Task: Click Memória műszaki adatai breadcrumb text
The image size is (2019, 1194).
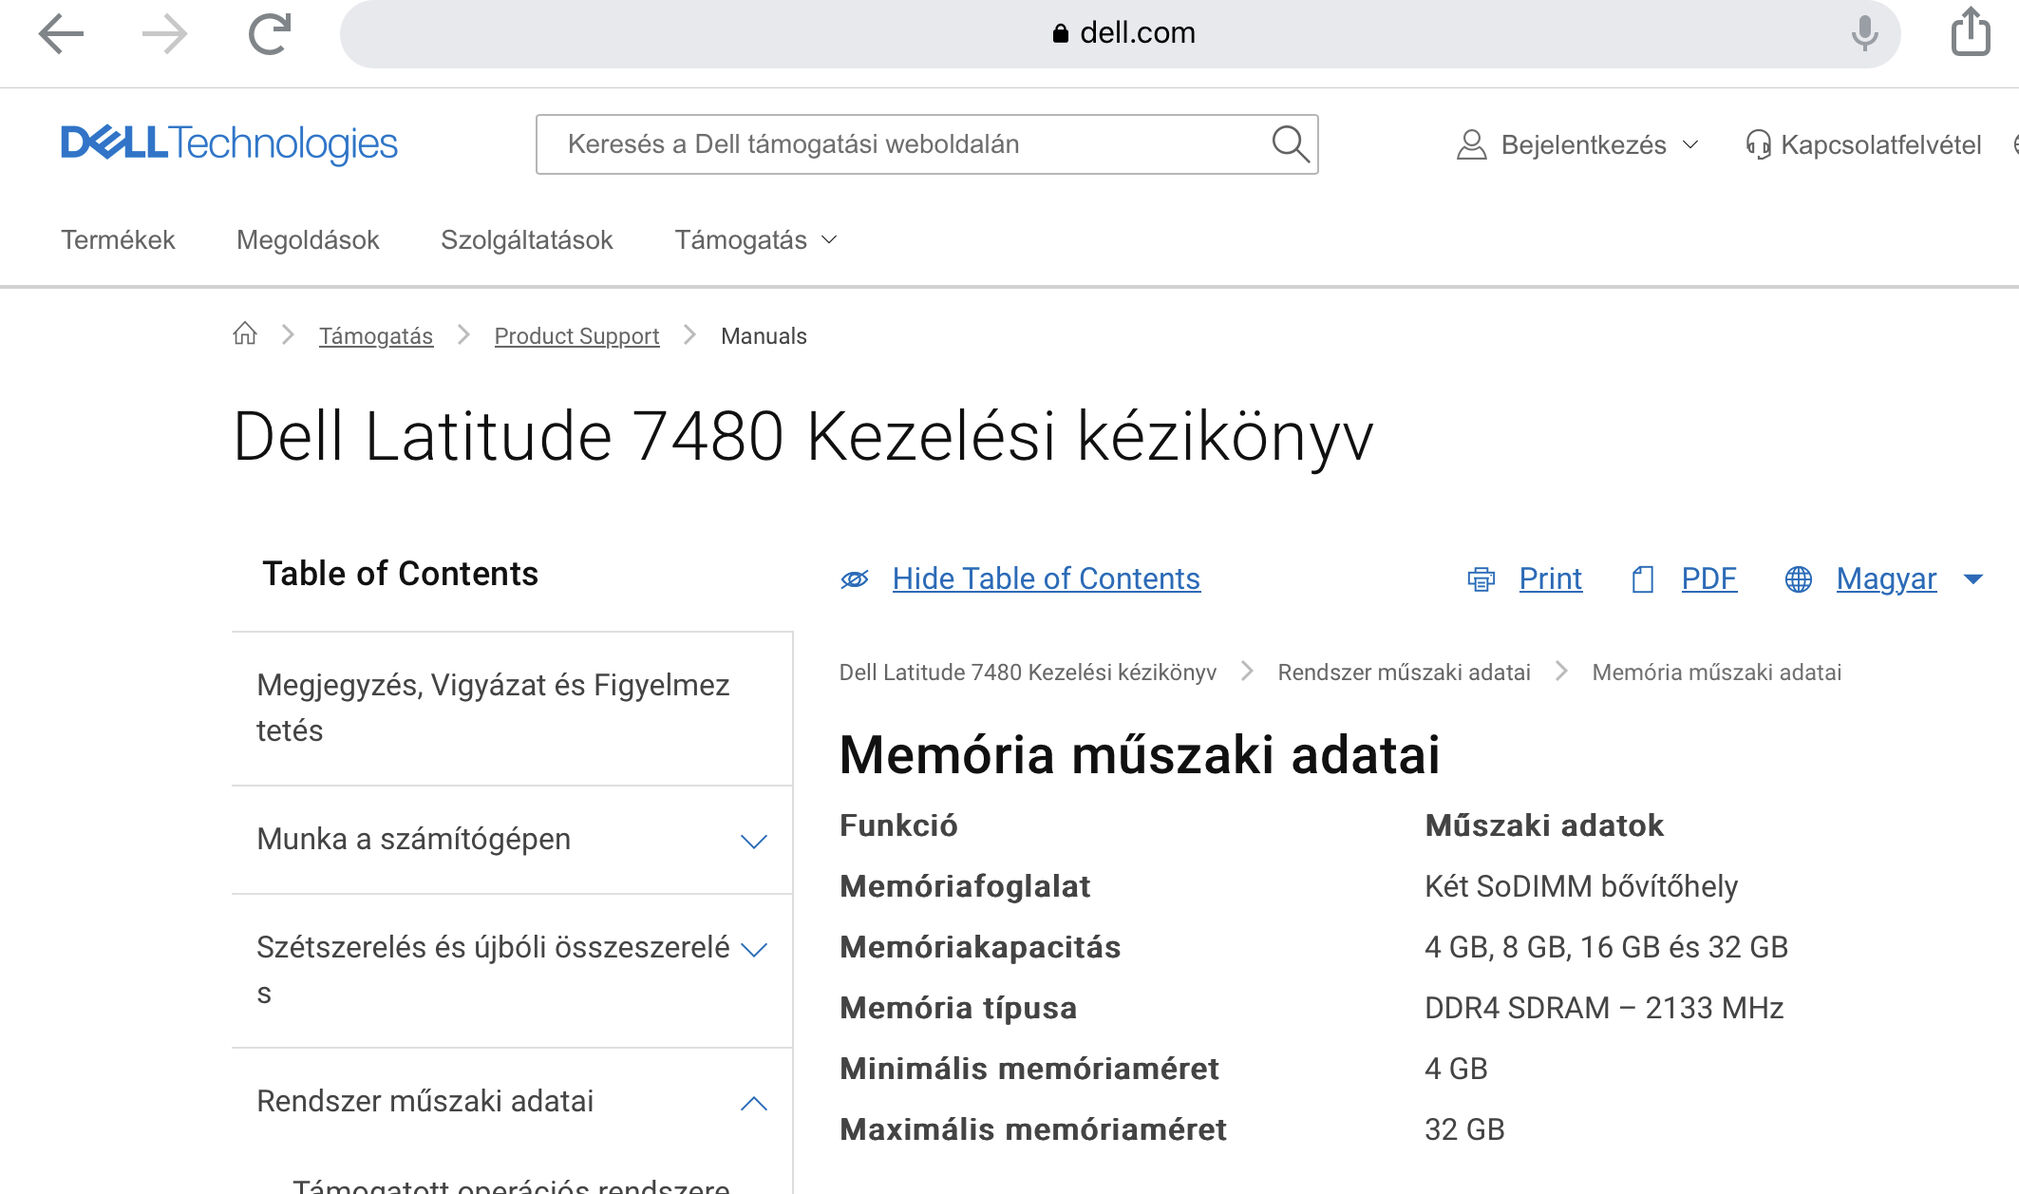Action: point(1717,672)
